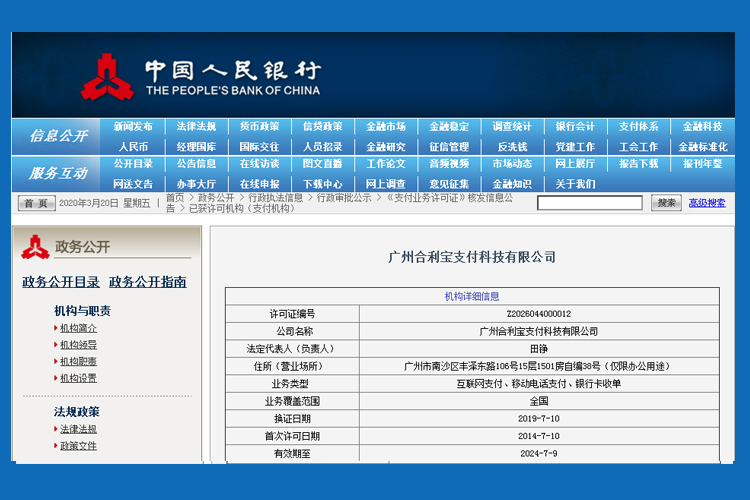
Task: Open 下载中心 under 服务互动
Action: pyautogui.click(x=322, y=184)
